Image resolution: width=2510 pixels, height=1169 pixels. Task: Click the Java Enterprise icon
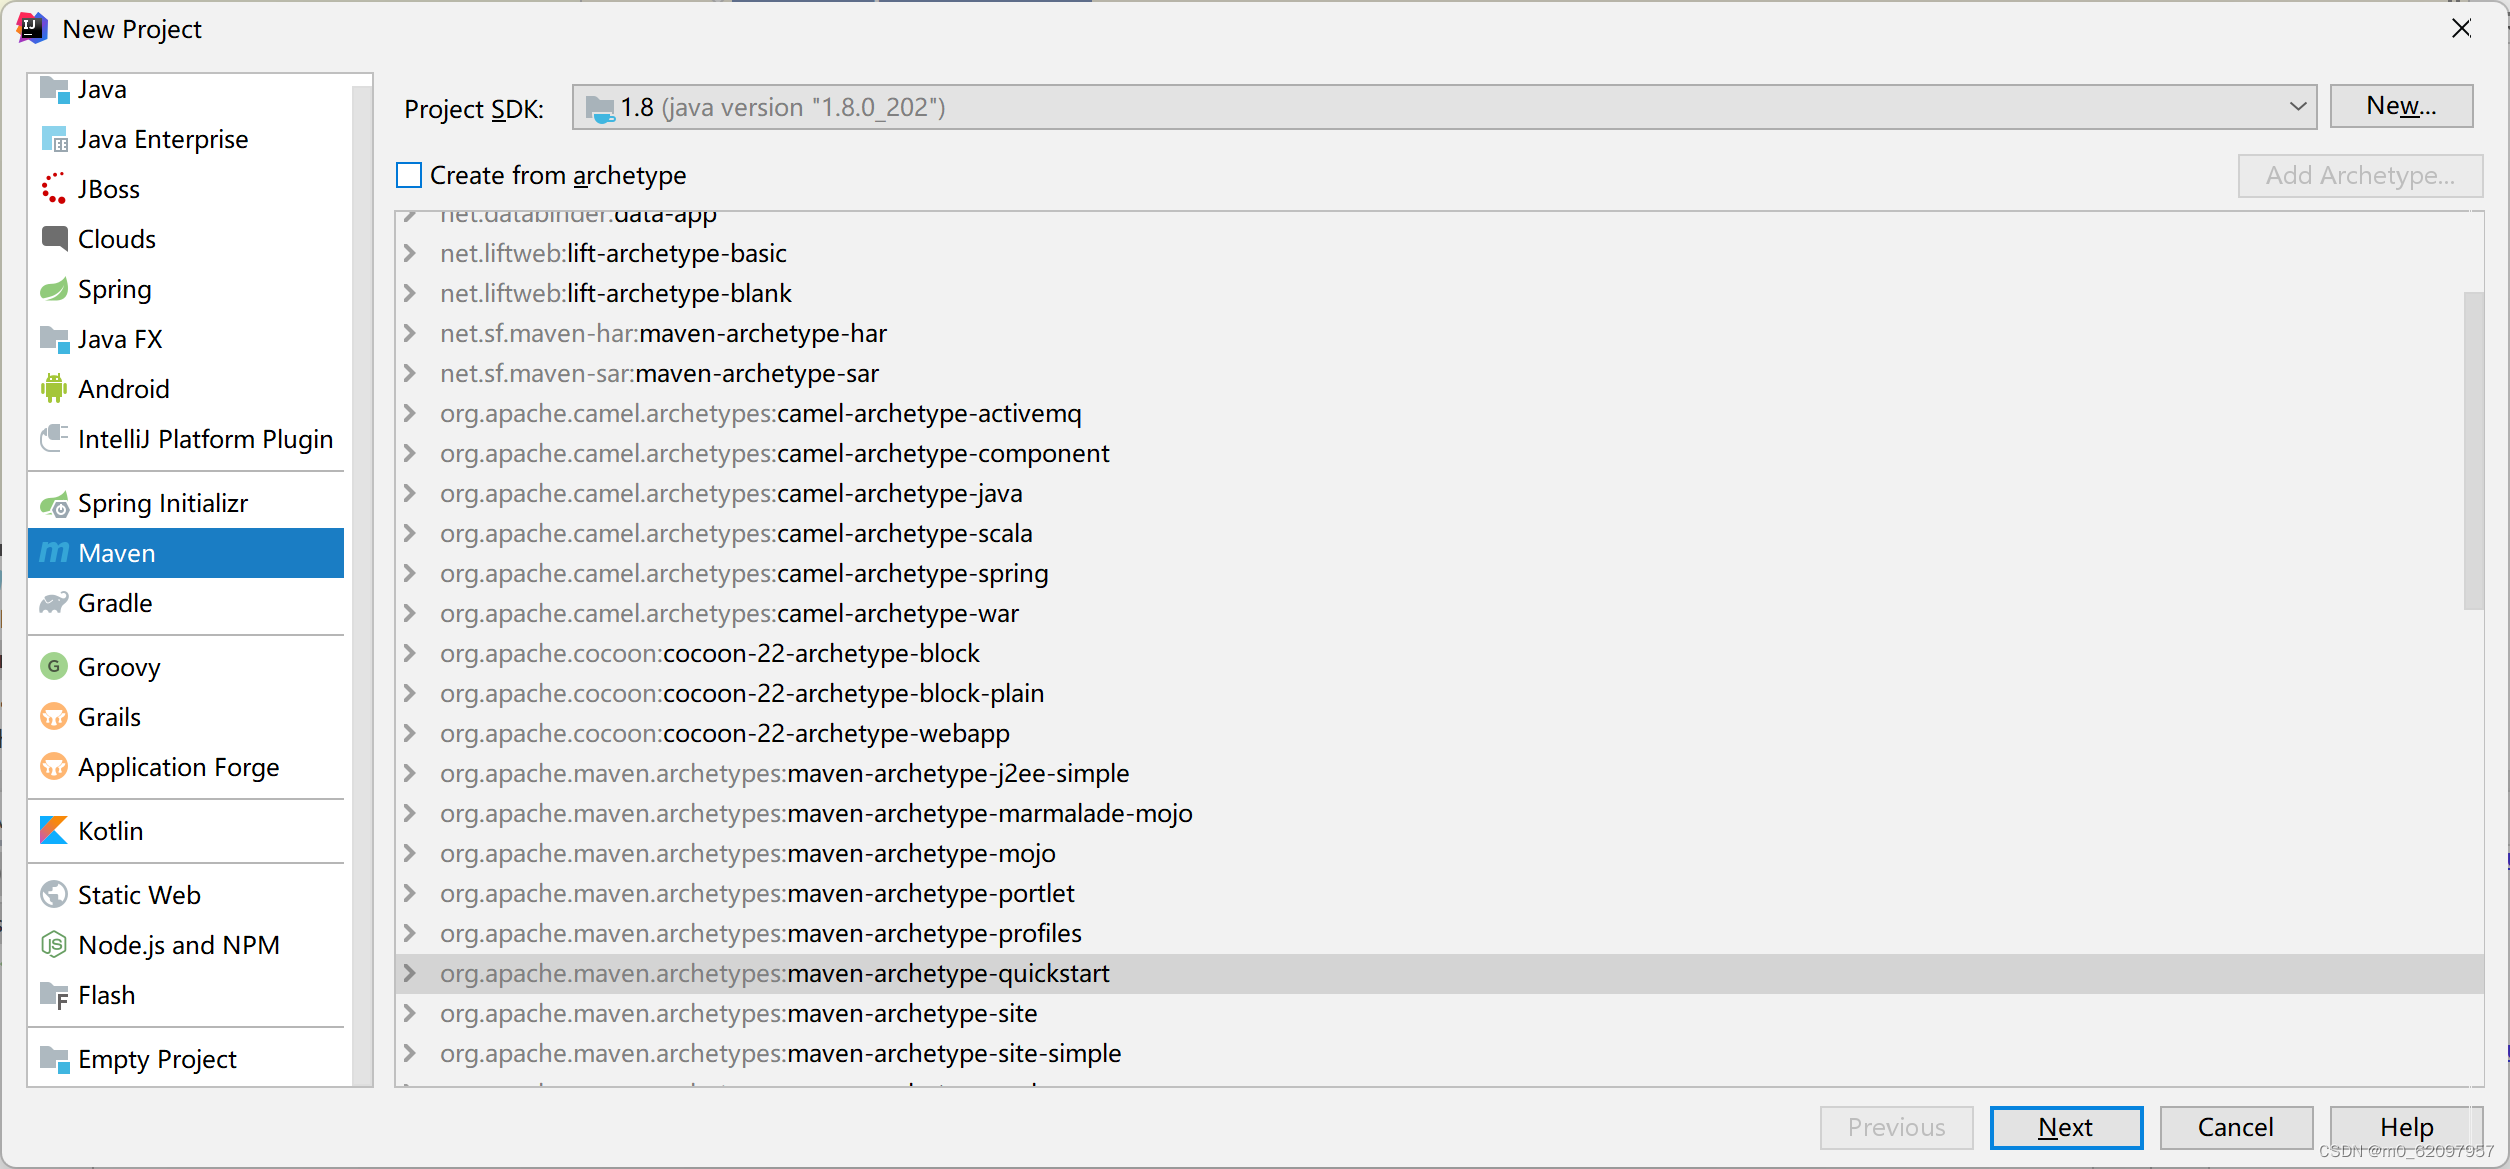54,139
